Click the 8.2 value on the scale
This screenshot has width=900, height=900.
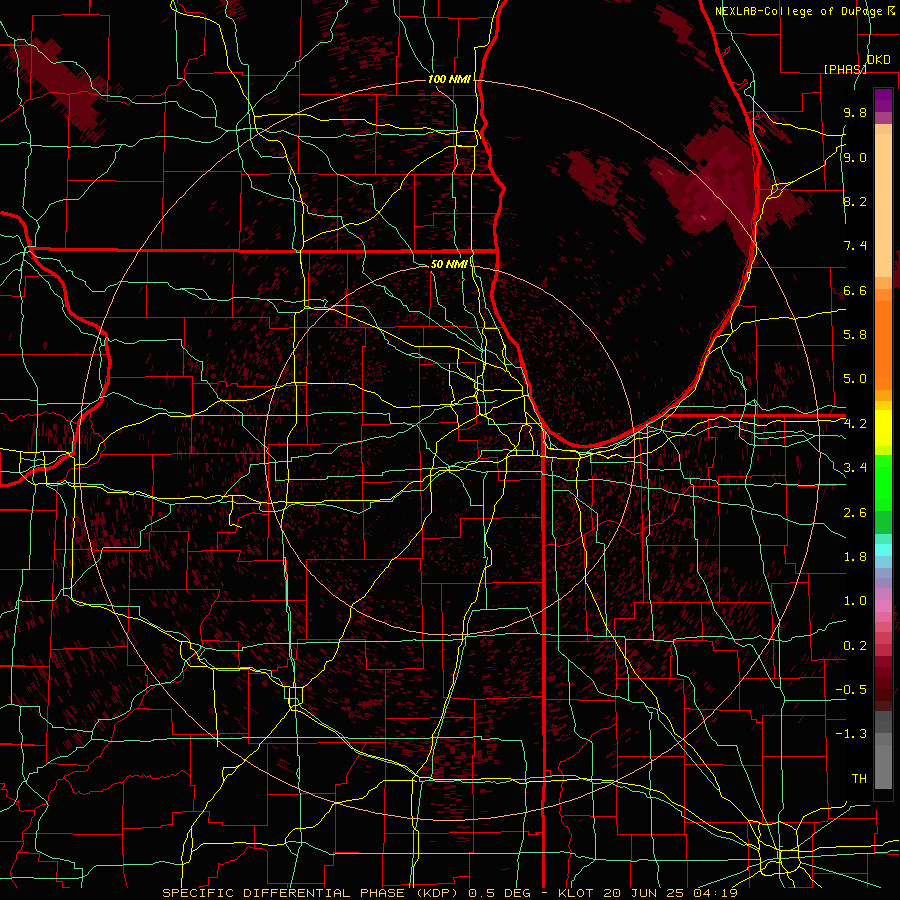tap(855, 201)
